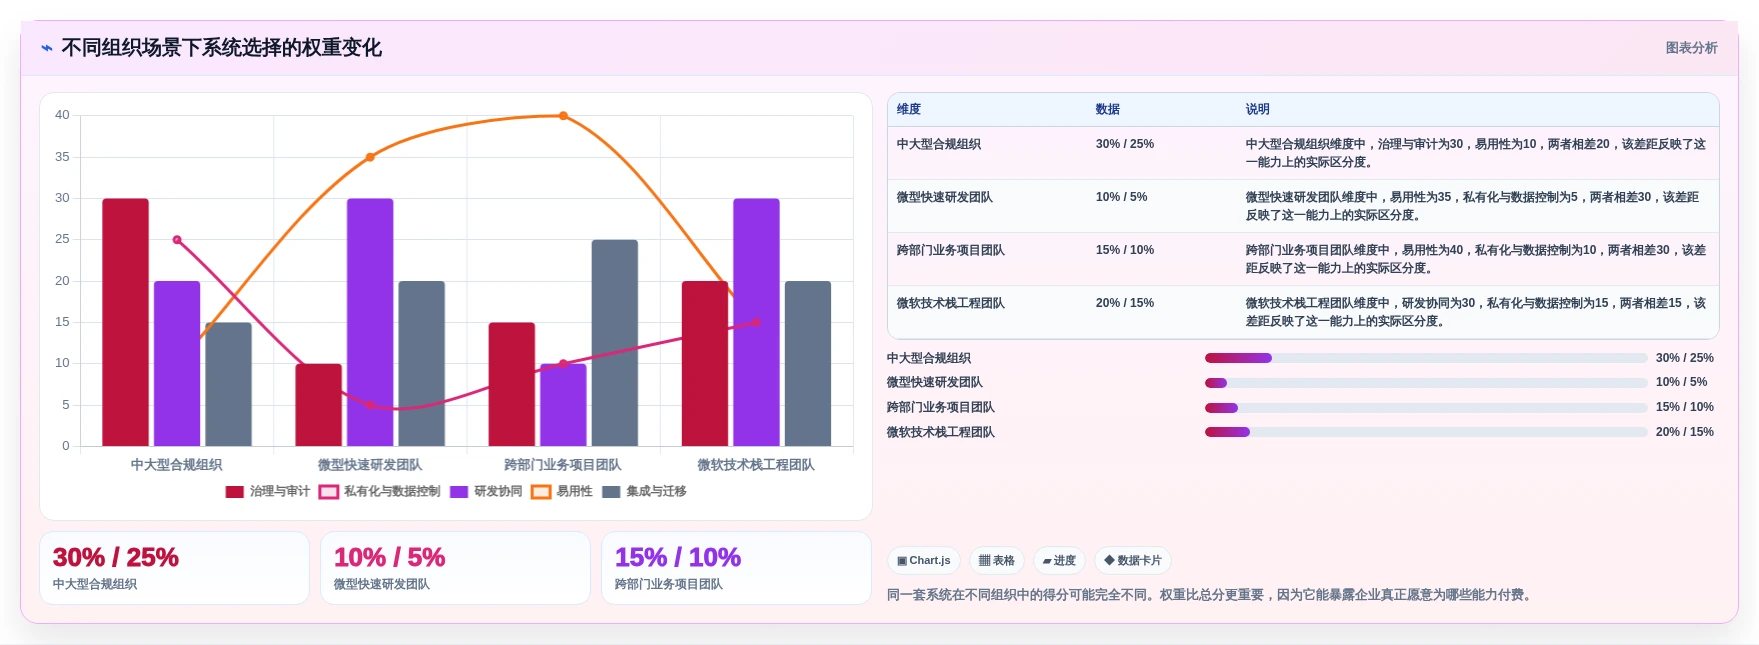Click the orange peak point at 40

click(563, 116)
